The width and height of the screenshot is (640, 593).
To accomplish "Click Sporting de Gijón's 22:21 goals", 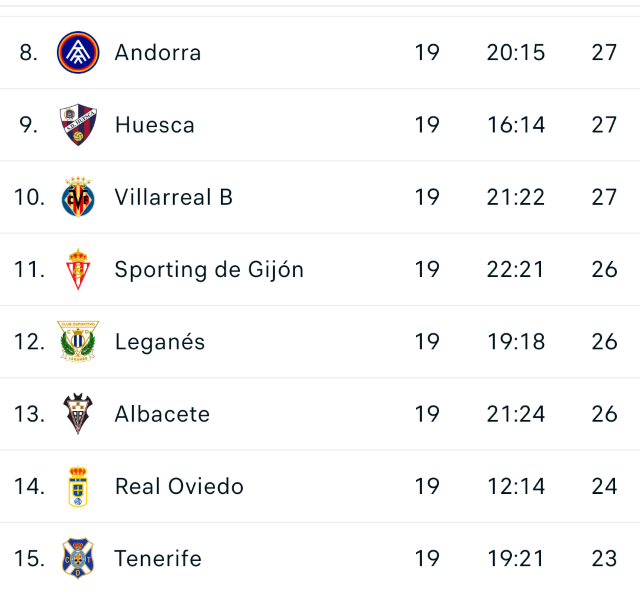I will coord(516,269).
